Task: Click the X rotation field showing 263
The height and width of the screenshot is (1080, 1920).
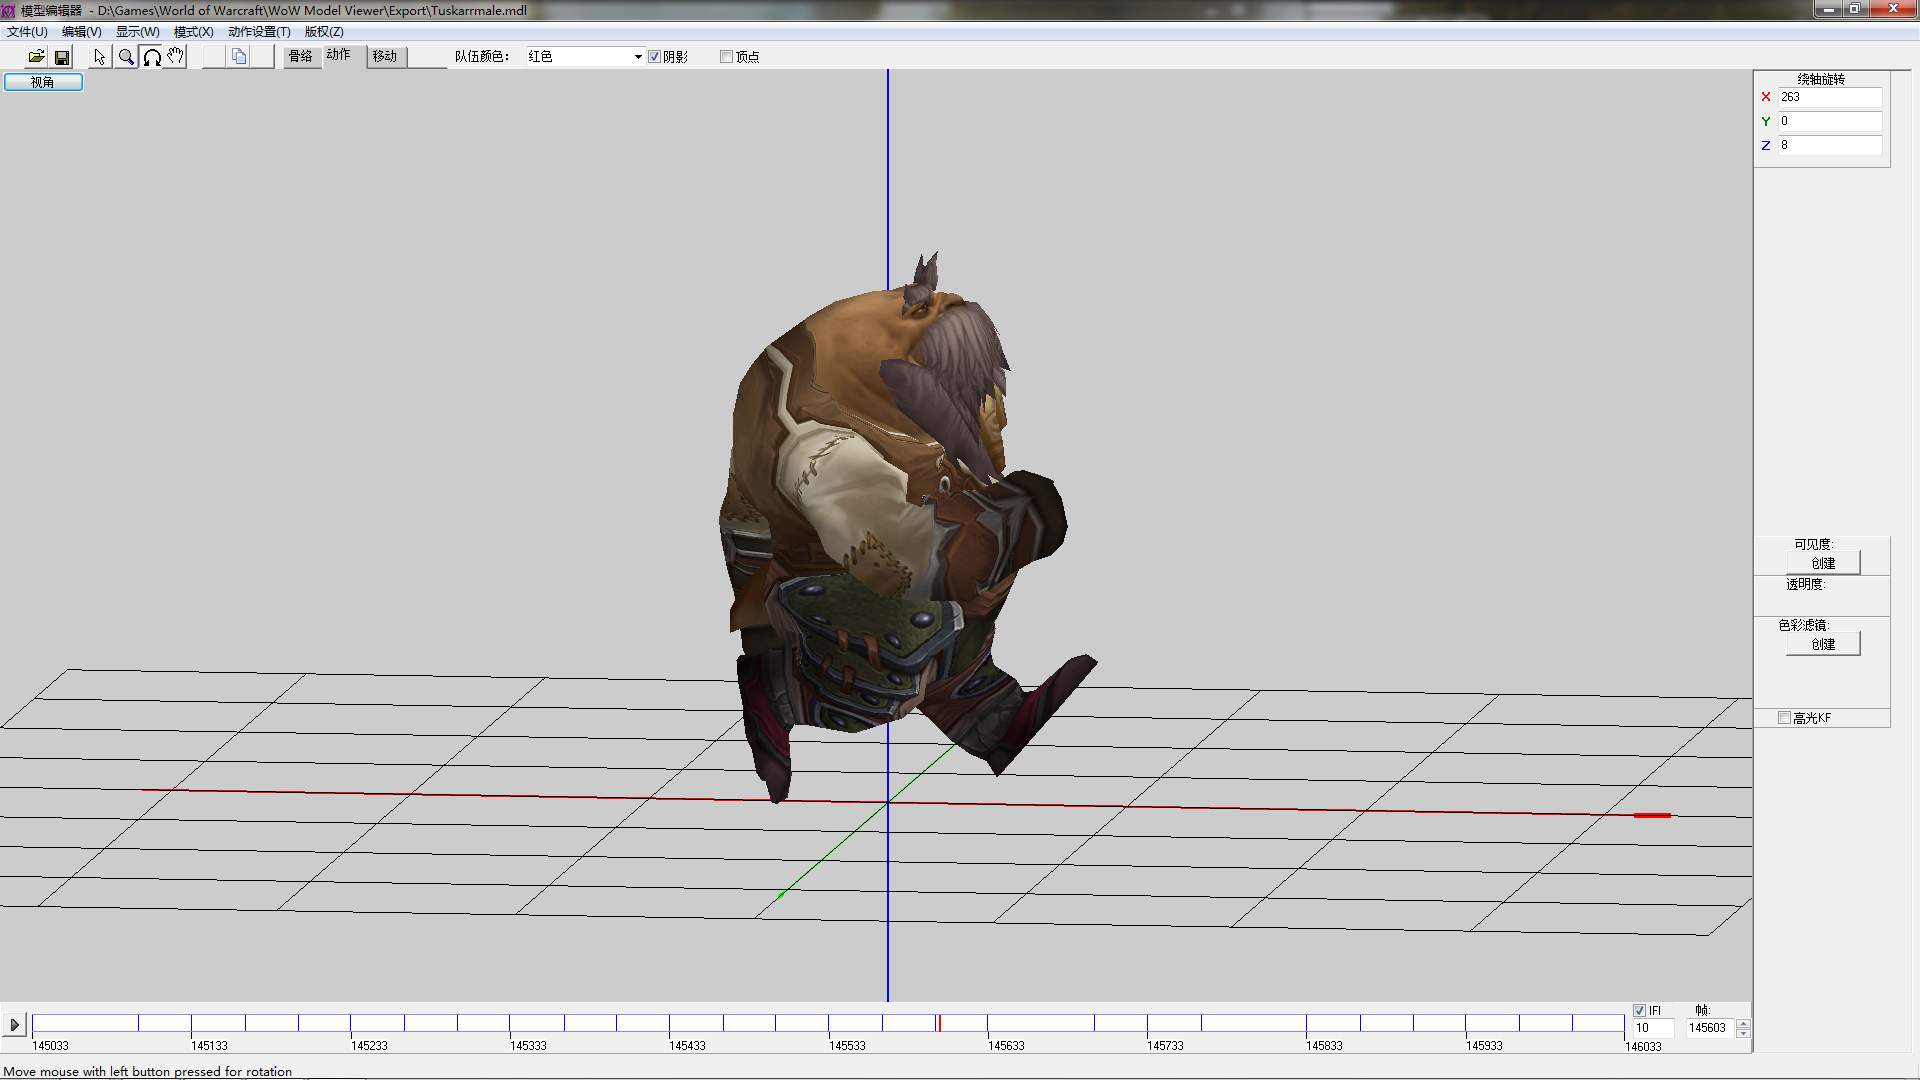Action: [1829, 97]
